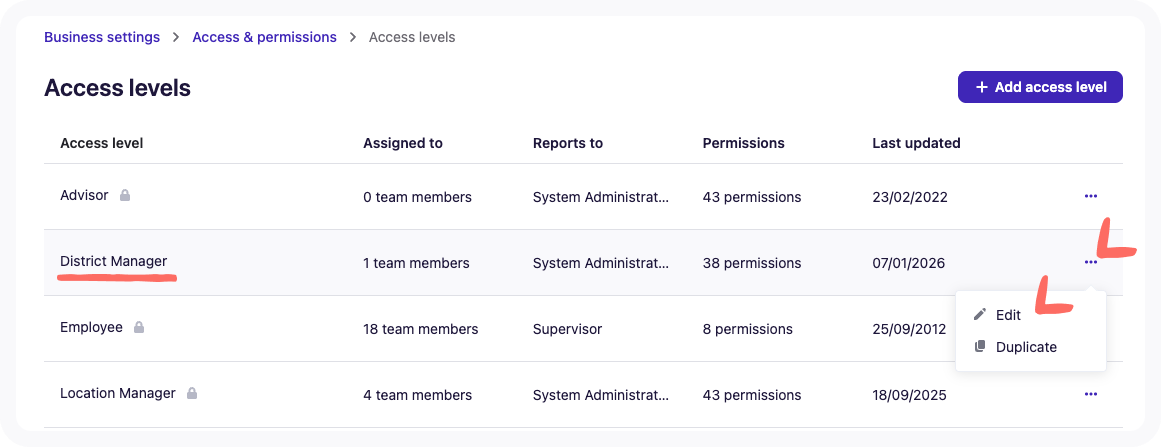Image resolution: width=1161 pixels, height=447 pixels.
Task: Click the 38 permissions cell
Action: pyautogui.click(x=752, y=263)
